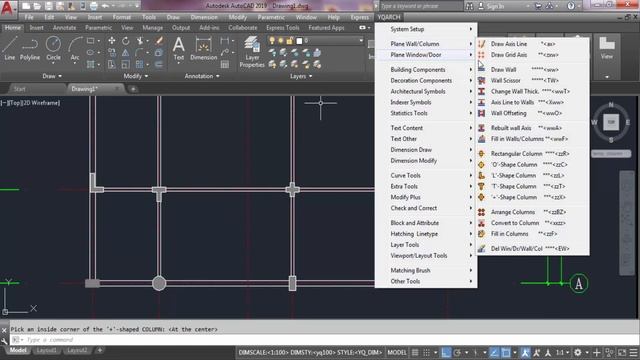Open the YQARCH menu
This screenshot has height=360, width=640.
[389, 17]
